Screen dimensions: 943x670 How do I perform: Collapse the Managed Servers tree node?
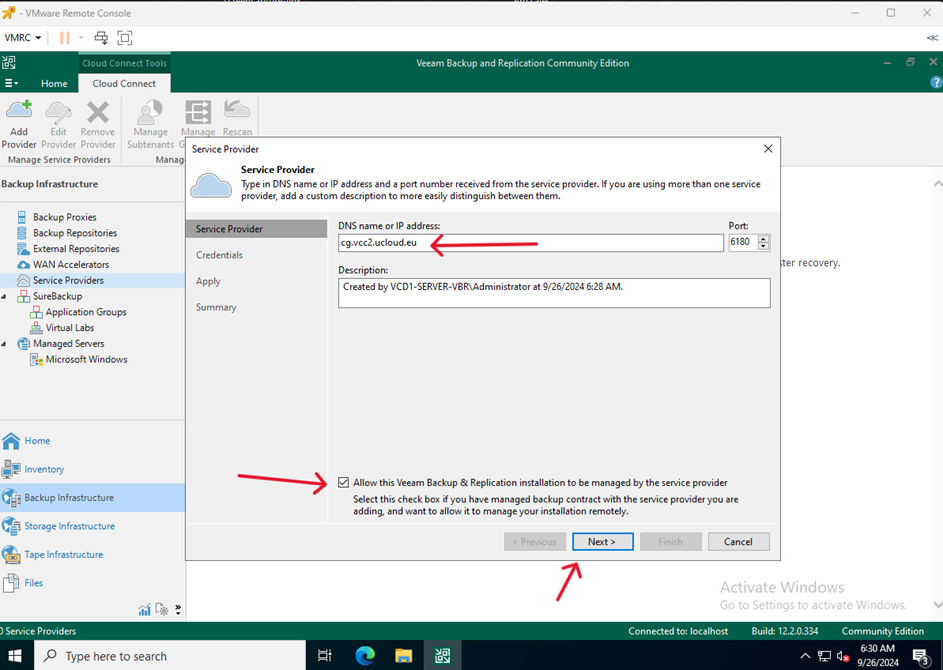coord(5,344)
